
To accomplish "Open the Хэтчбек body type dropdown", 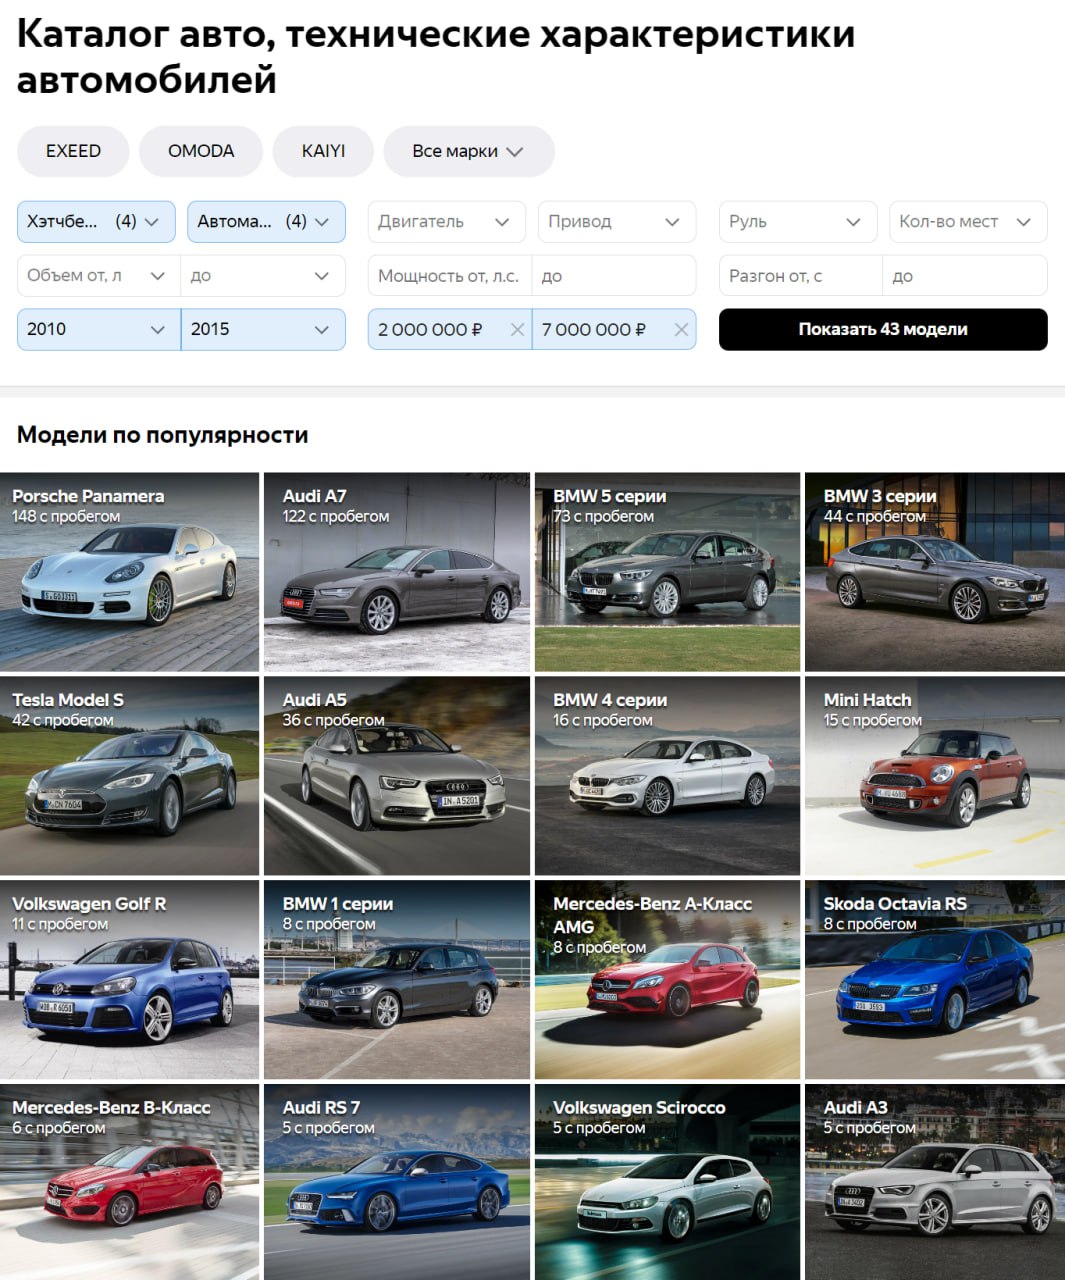I will [96, 222].
